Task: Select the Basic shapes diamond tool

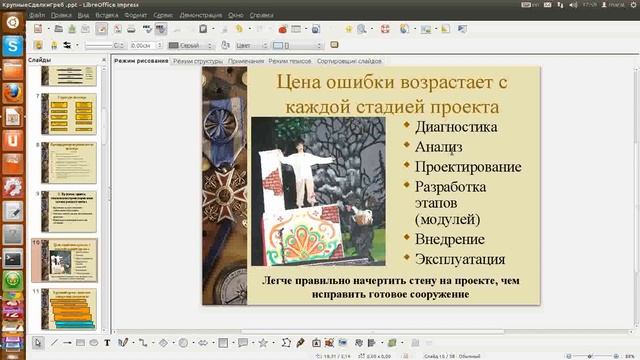Action: pyautogui.click(x=163, y=343)
